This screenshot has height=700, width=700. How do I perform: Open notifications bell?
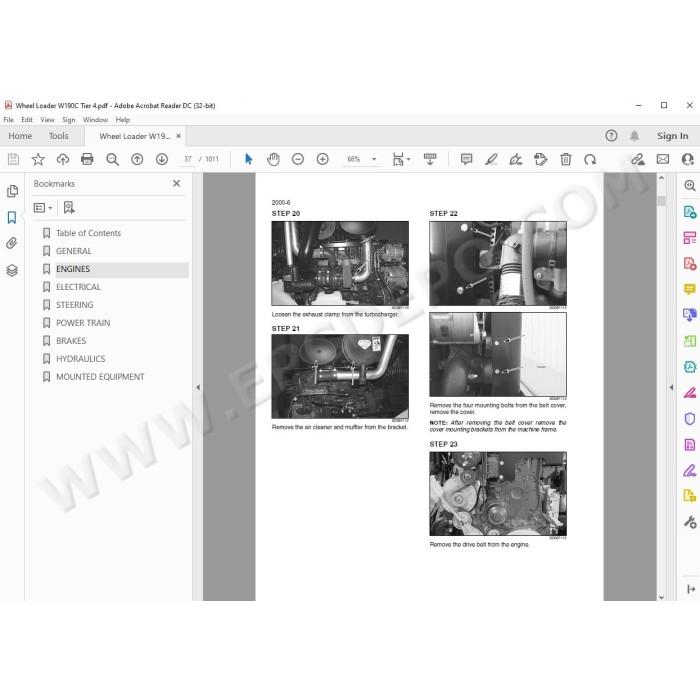tap(634, 136)
